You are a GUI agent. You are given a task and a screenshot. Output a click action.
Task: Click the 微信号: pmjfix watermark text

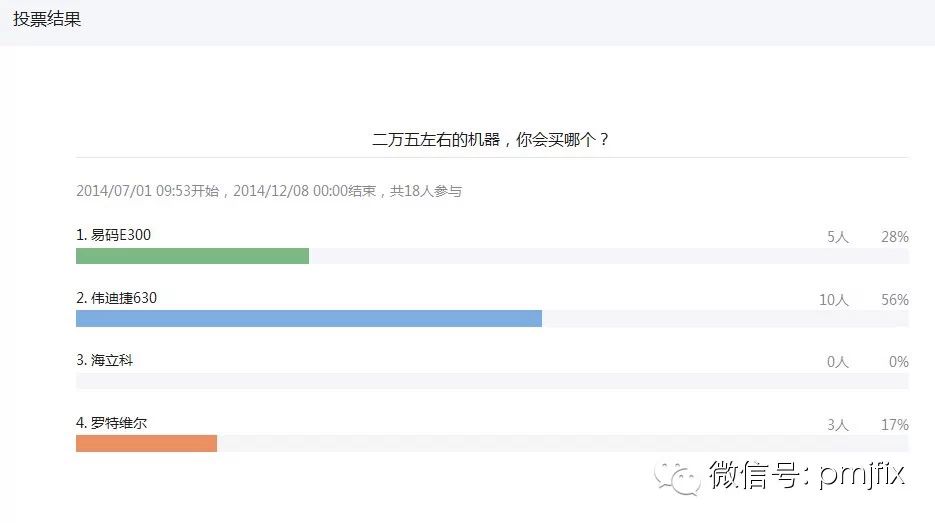pyautogui.click(x=807, y=475)
